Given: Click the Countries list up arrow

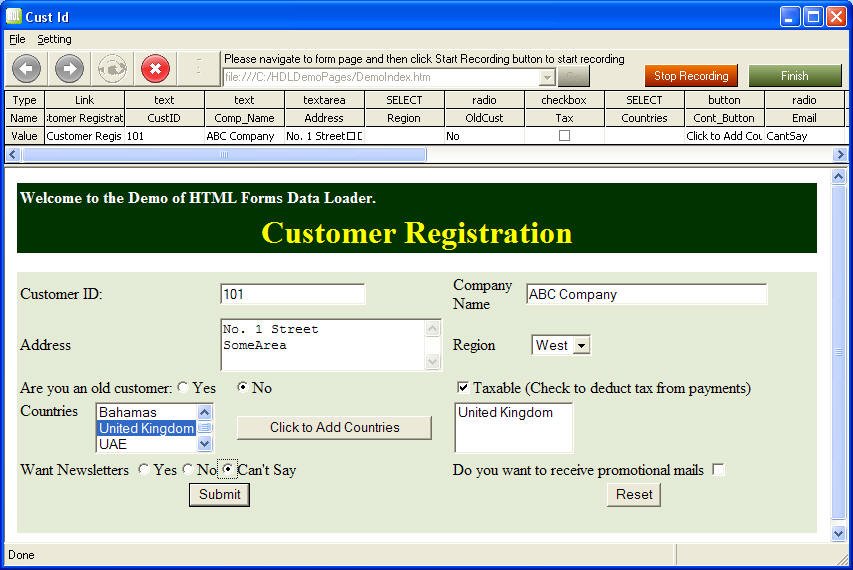Looking at the screenshot, I should 205,412.
